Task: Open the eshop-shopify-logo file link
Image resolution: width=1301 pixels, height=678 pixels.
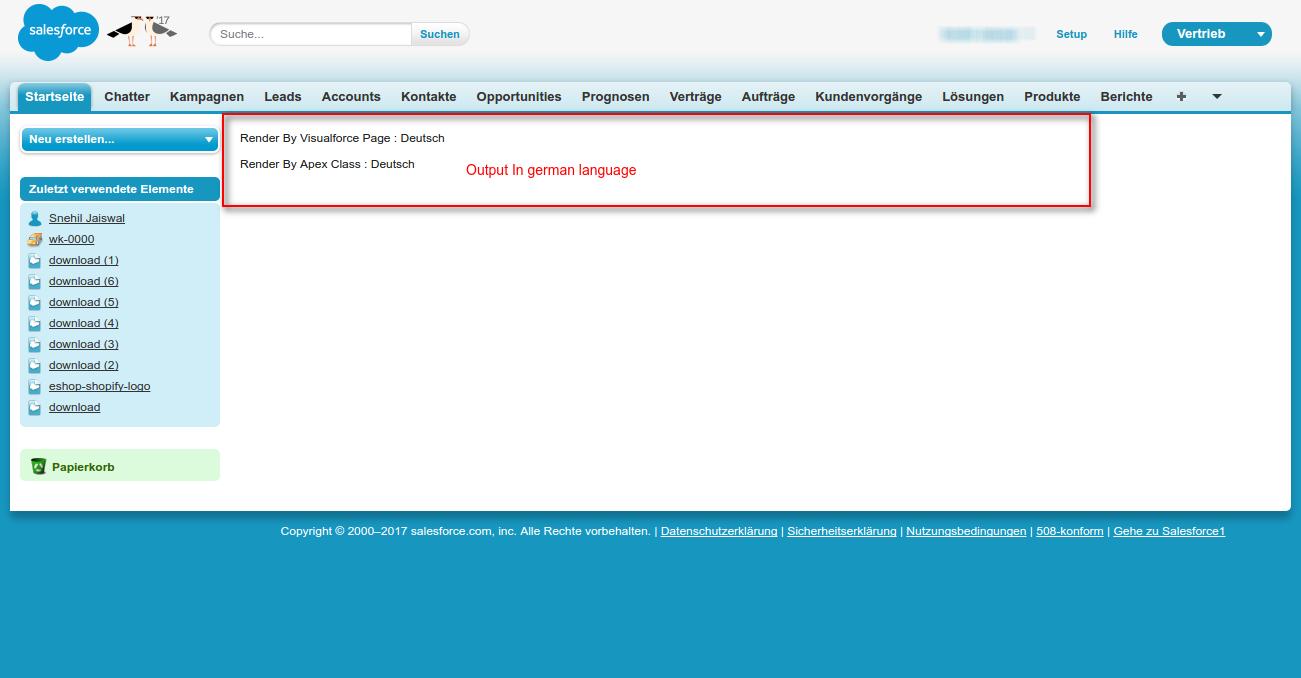Action: [x=100, y=386]
